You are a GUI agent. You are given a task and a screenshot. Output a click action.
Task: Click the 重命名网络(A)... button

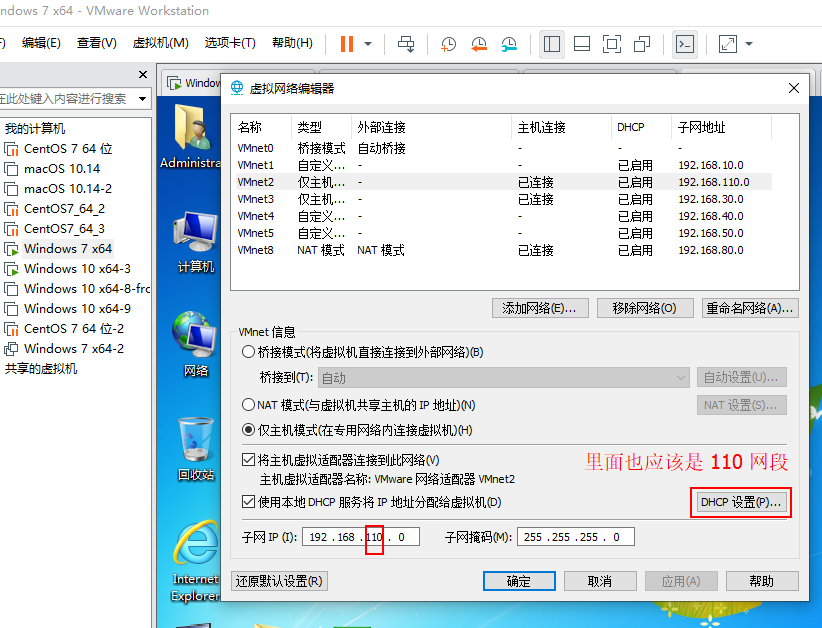click(750, 308)
